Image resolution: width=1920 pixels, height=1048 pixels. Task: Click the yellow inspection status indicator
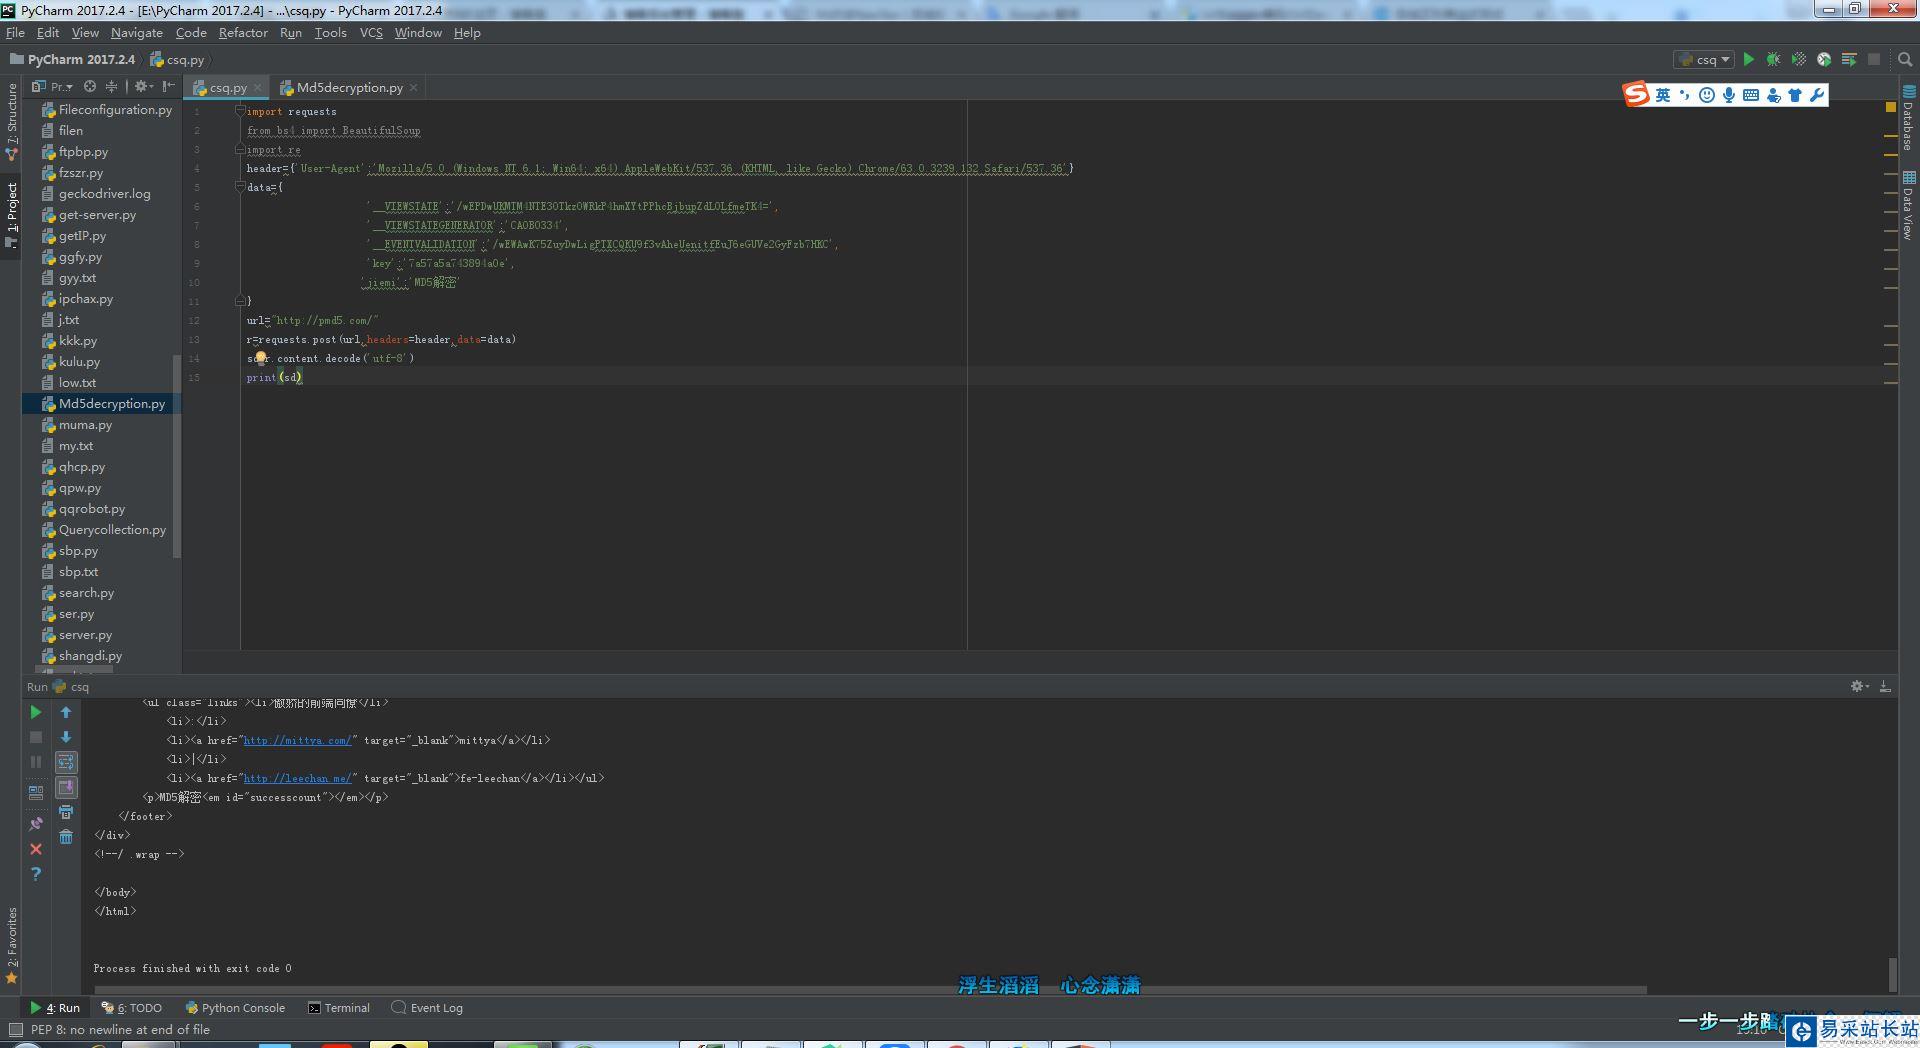tap(1890, 106)
